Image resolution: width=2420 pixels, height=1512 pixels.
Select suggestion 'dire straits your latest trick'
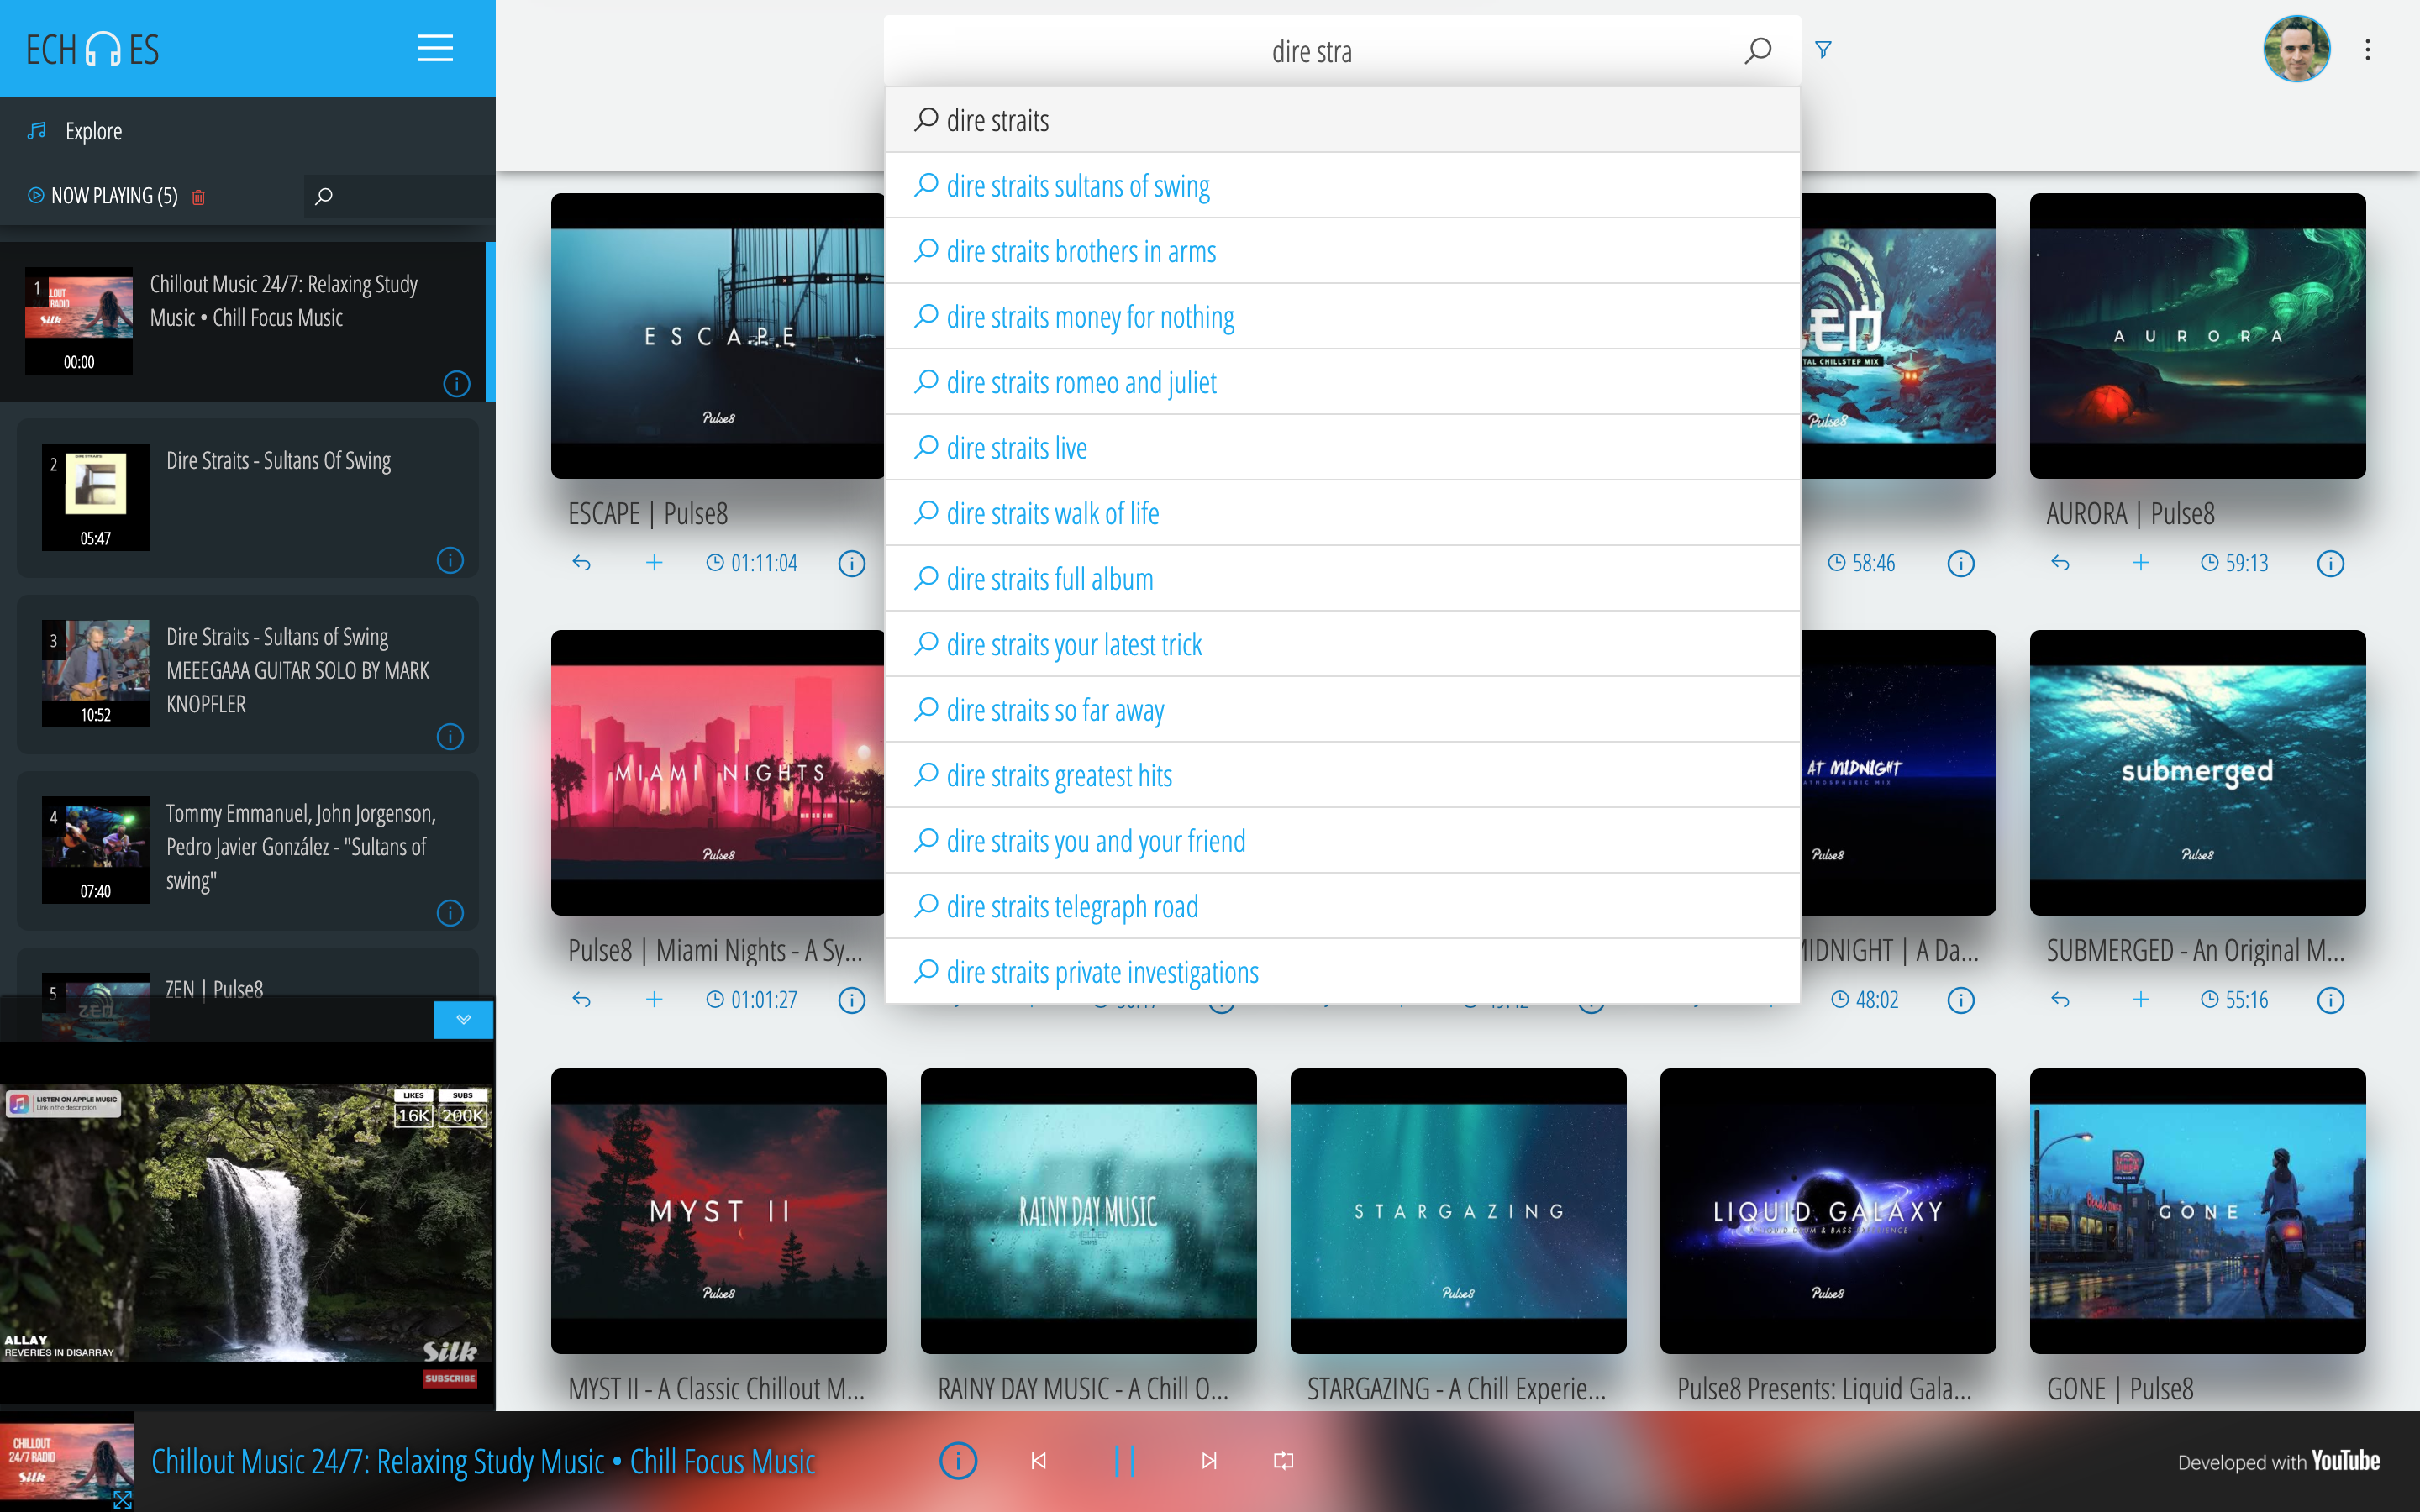click(x=1342, y=644)
